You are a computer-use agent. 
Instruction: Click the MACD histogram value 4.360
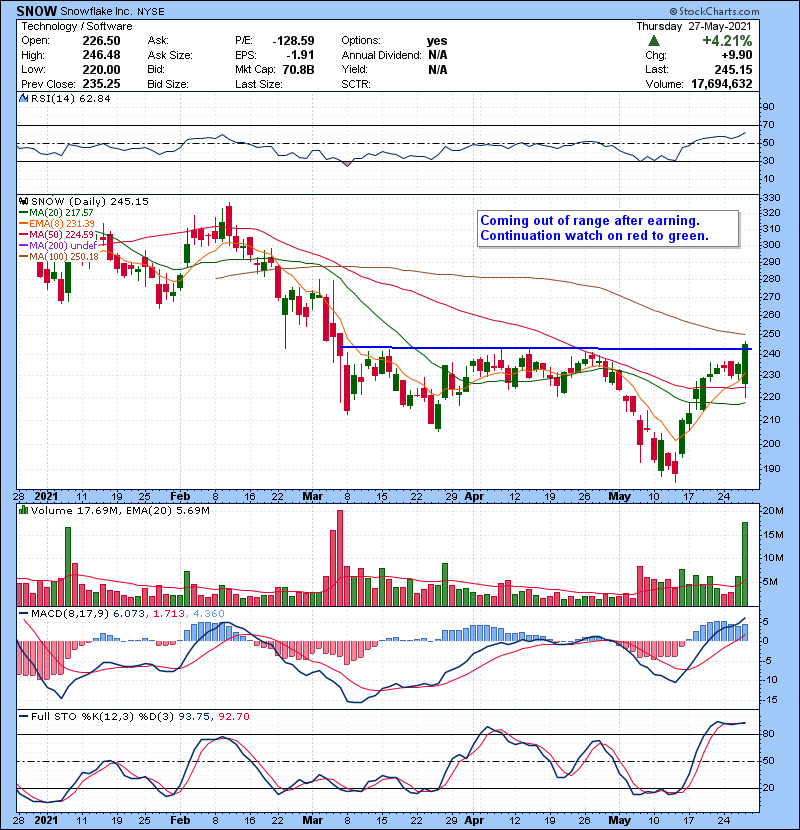coord(209,614)
